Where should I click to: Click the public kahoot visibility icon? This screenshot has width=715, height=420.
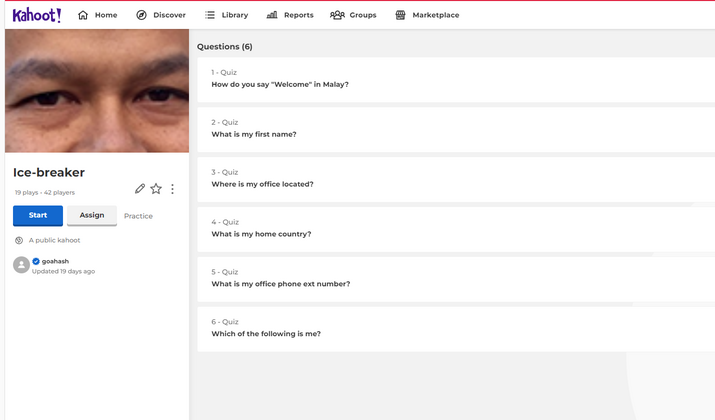[19, 240]
